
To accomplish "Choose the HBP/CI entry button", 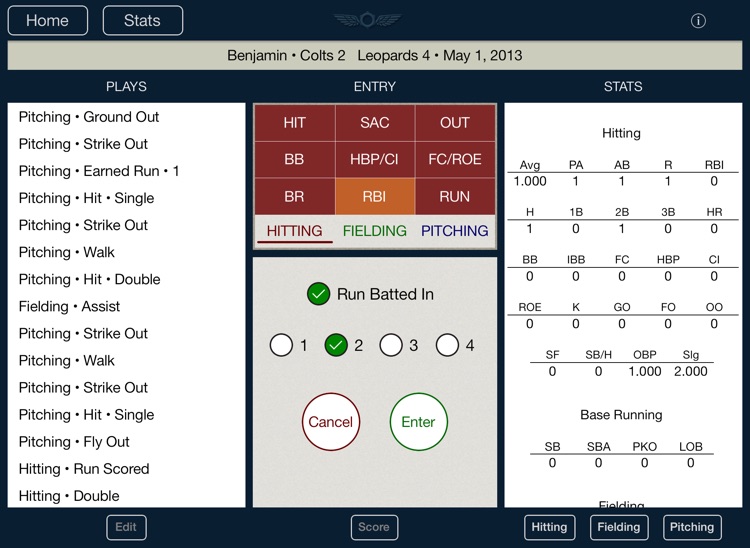I will pos(375,159).
